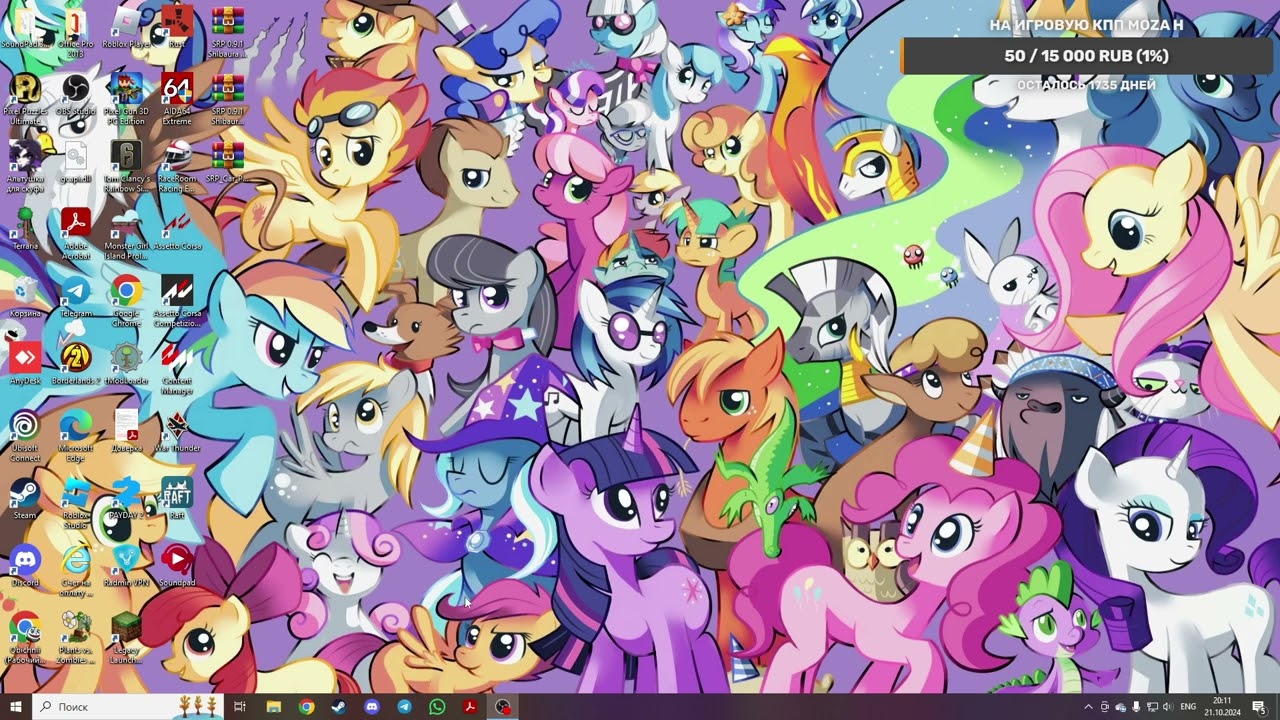Open the Office Pro 2013 desktop icon
This screenshot has width=1280, height=720.
75,28
